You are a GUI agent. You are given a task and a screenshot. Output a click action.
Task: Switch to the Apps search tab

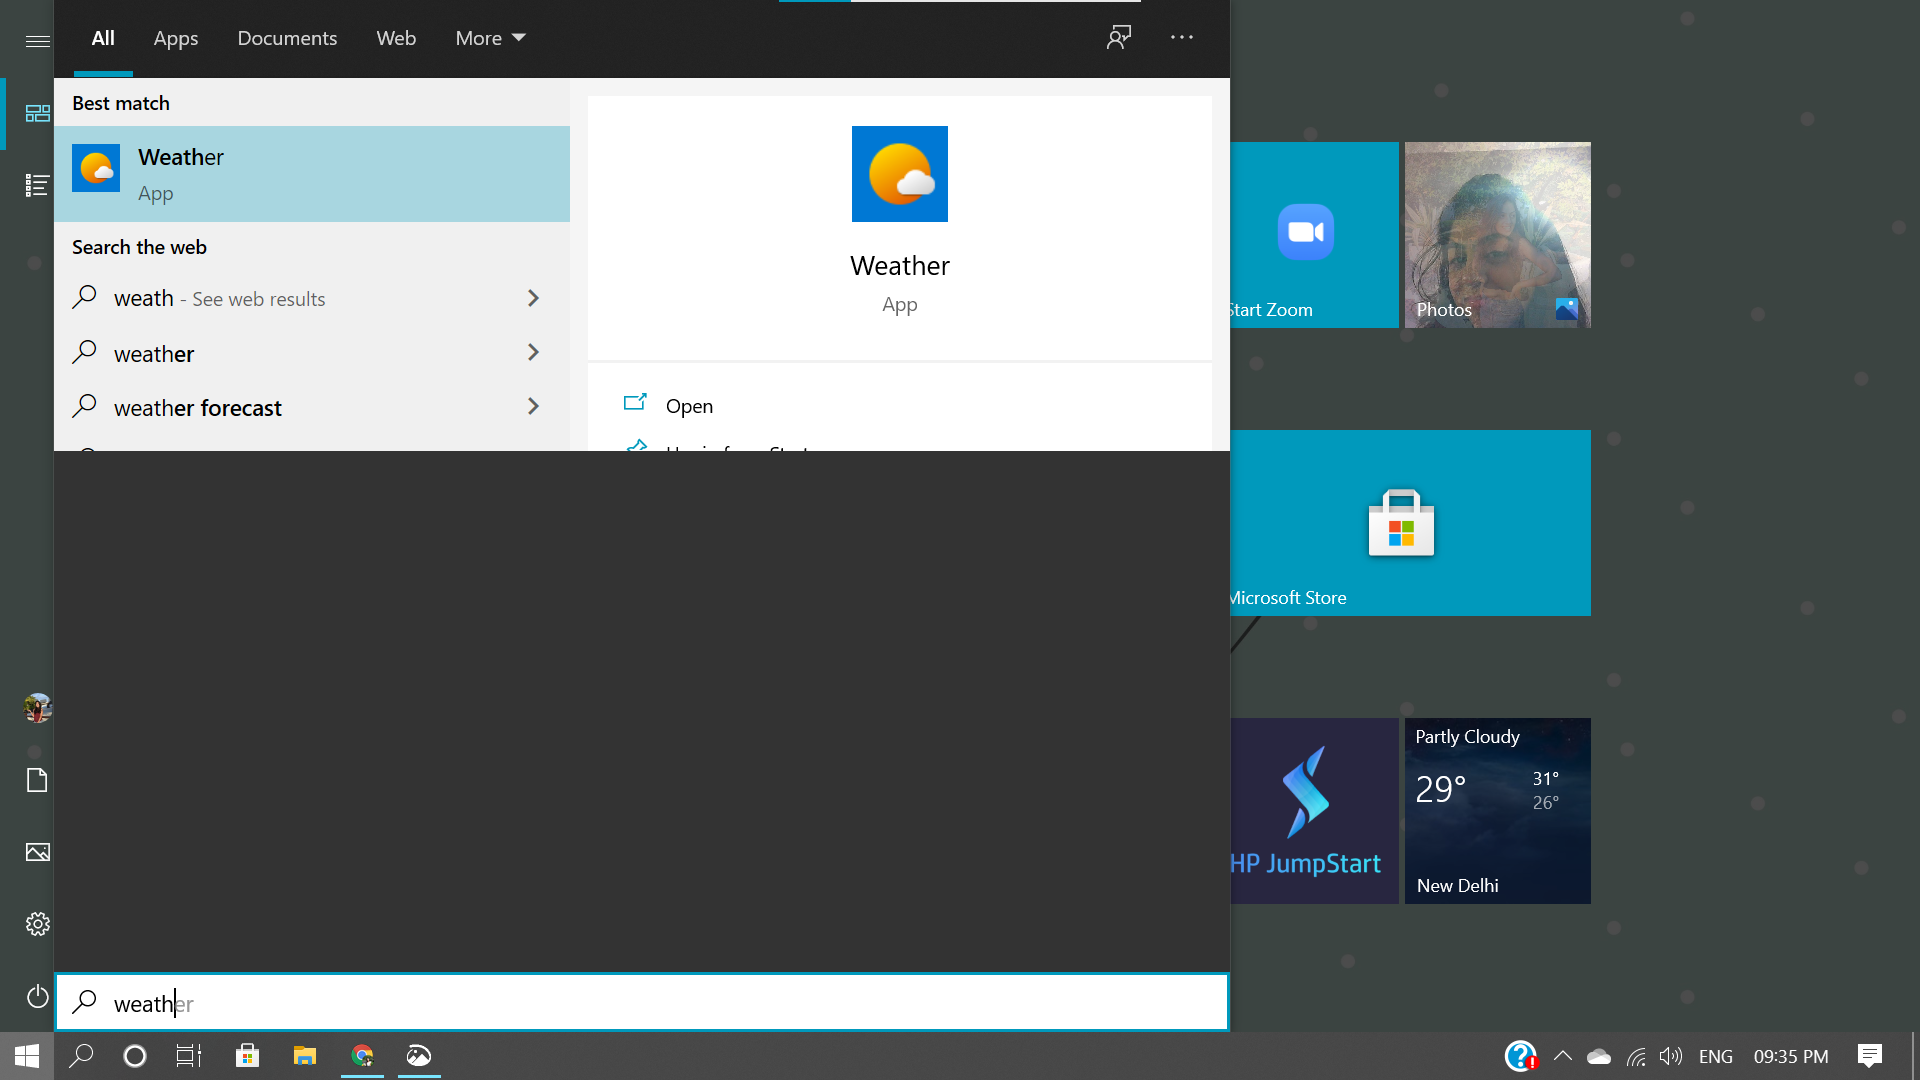(x=176, y=38)
